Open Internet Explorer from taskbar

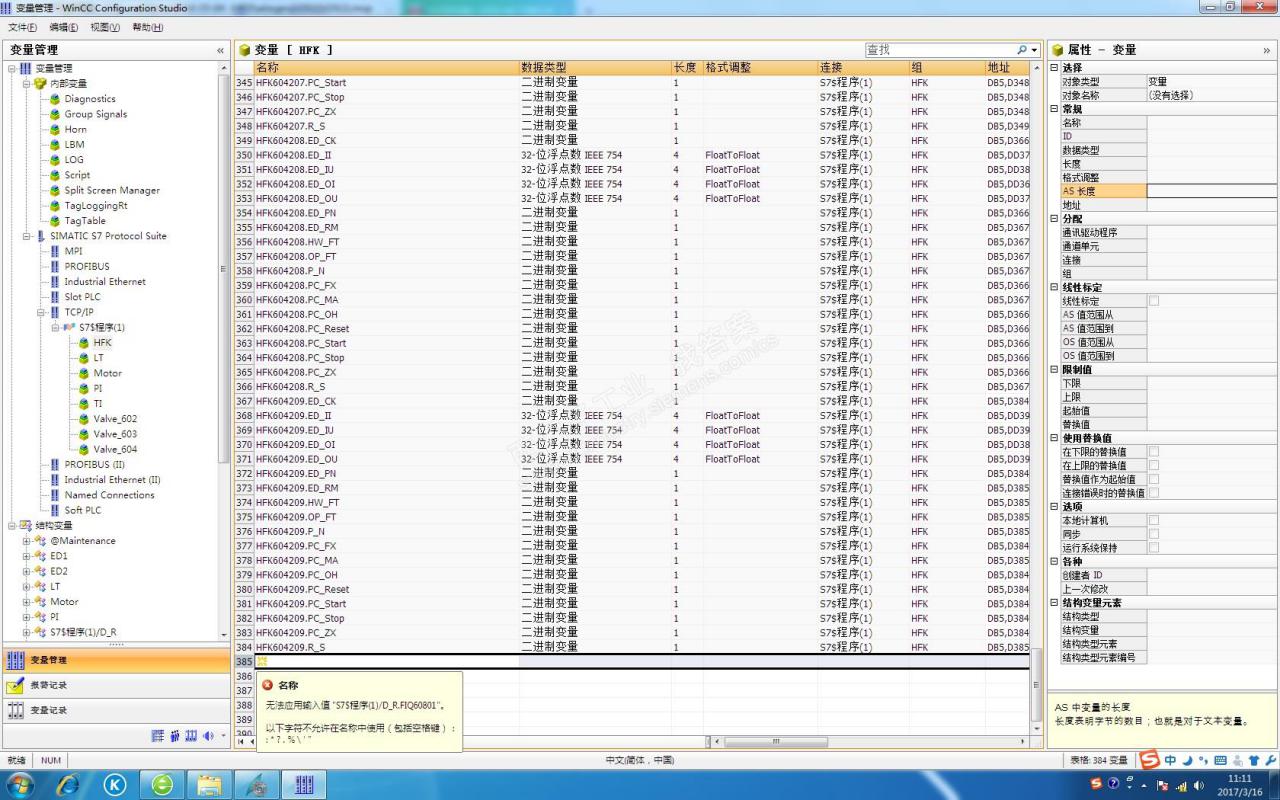67,785
